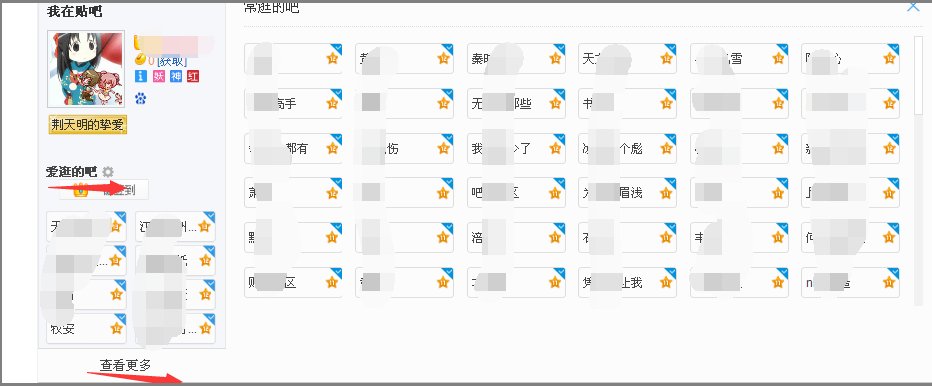Click the blue paw print icon
The image size is (932, 386).
pyautogui.click(x=141, y=98)
